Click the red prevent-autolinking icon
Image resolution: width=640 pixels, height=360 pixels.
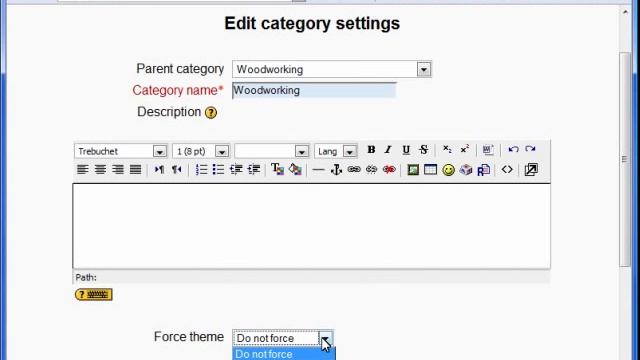pyautogui.click(x=389, y=169)
